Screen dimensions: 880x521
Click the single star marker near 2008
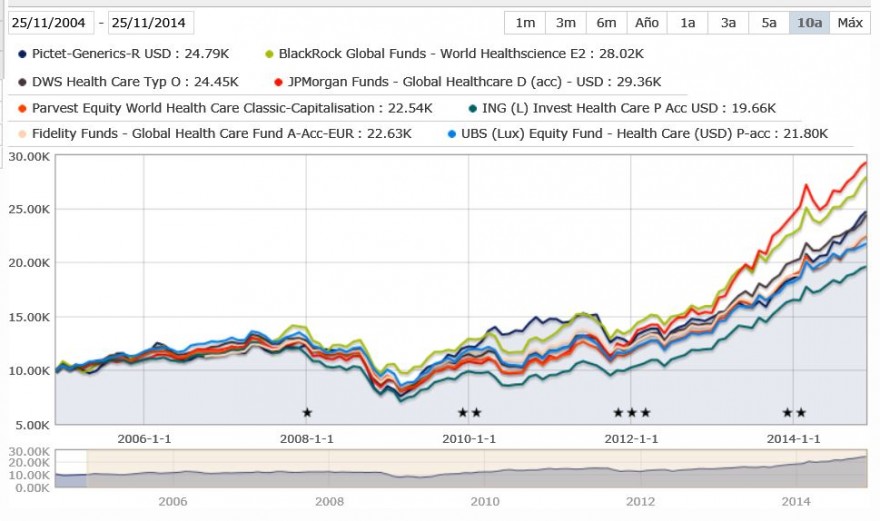[307, 413]
